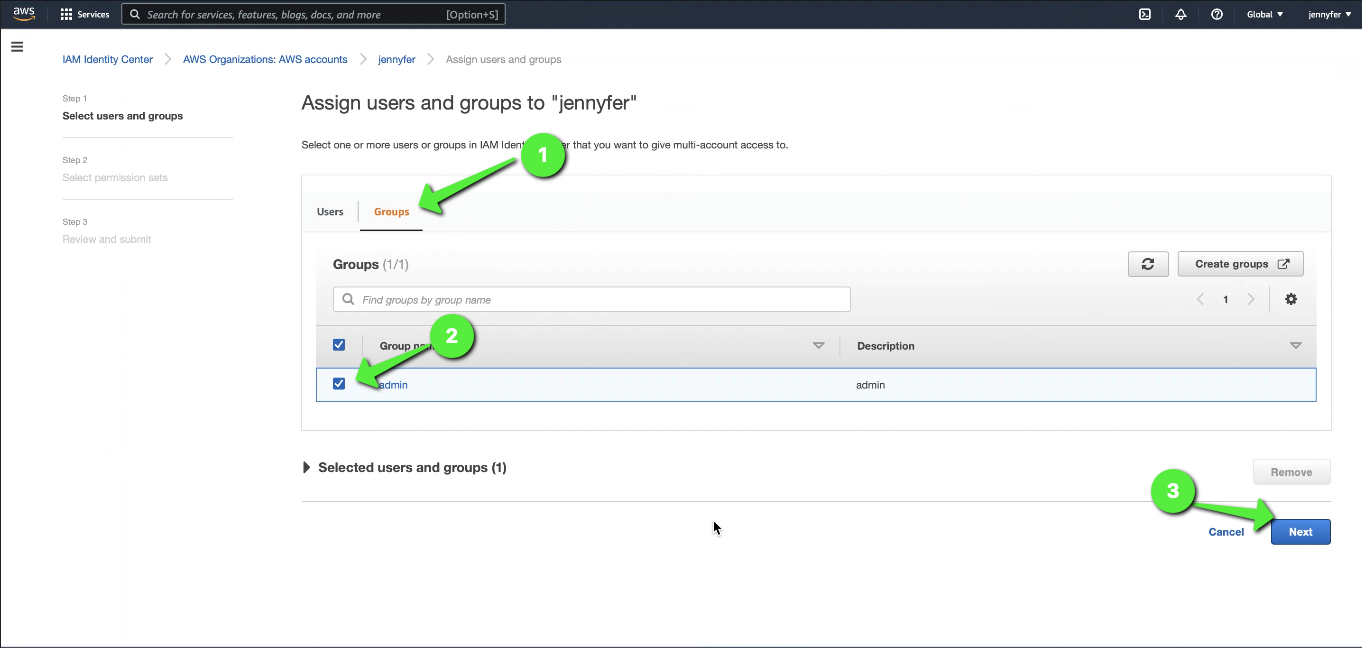The height and width of the screenshot is (648, 1362).
Task: Open Create groups in new tab
Action: point(1241,264)
